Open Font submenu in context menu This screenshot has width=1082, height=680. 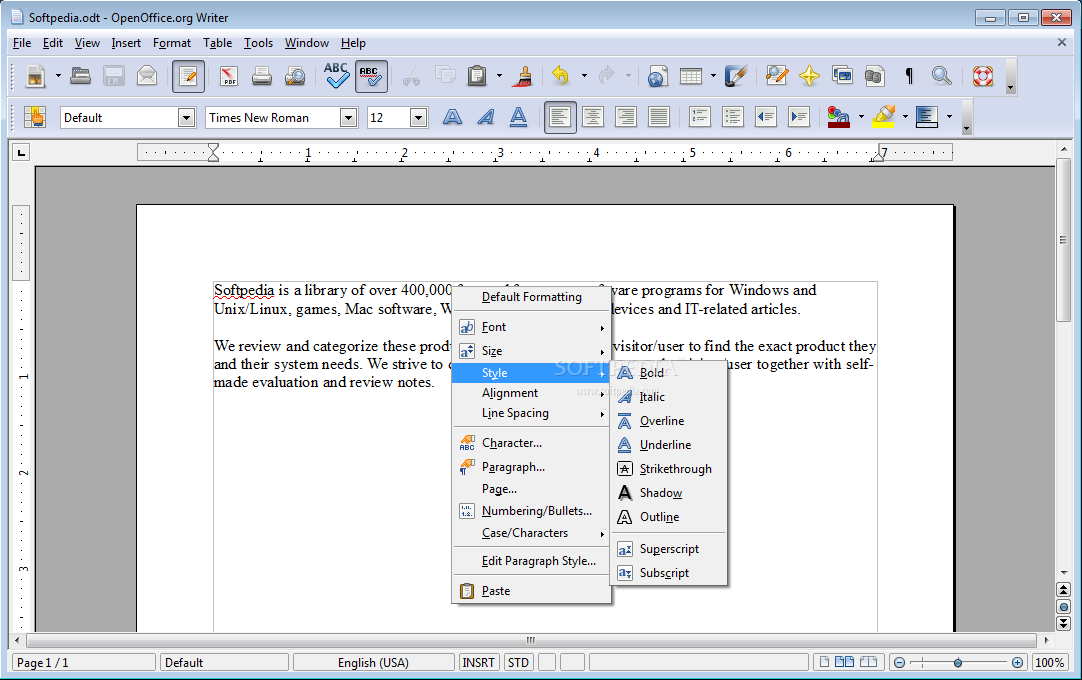[x=531, y=327]
